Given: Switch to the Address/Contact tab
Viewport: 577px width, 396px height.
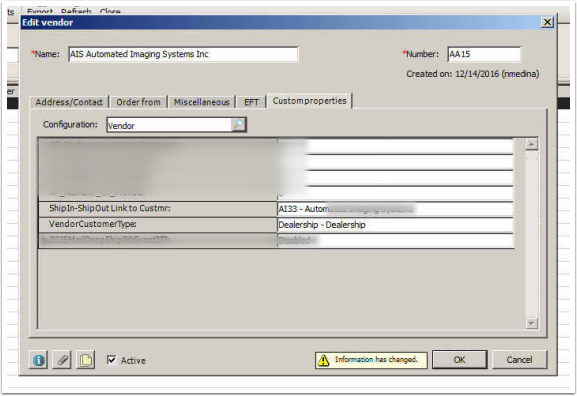Looking at the screenshot, I should pos(69,102).
